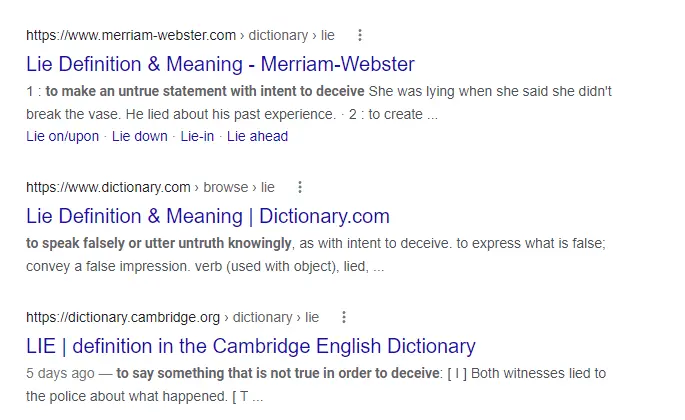Follow the "Lie ahead" sitelink
The width and height of the screenshot is (685, 420).
(x=257, y=136)
